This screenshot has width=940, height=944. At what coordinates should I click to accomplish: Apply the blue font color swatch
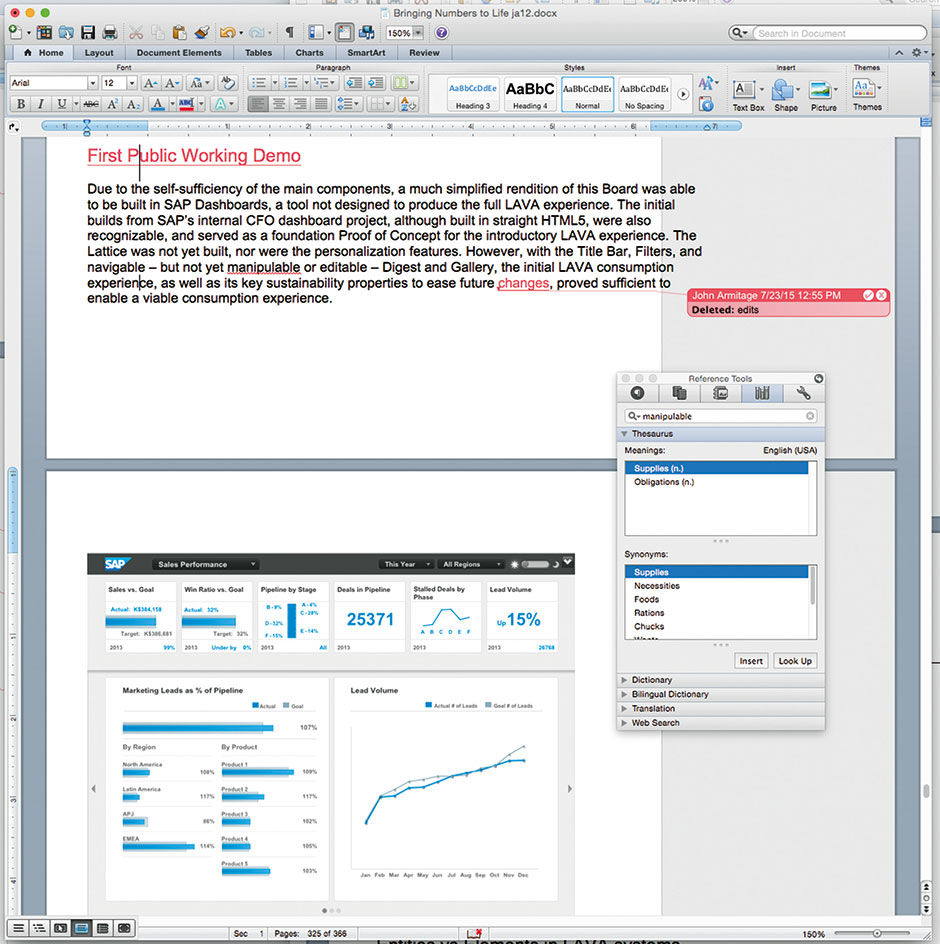click(158, 104)
